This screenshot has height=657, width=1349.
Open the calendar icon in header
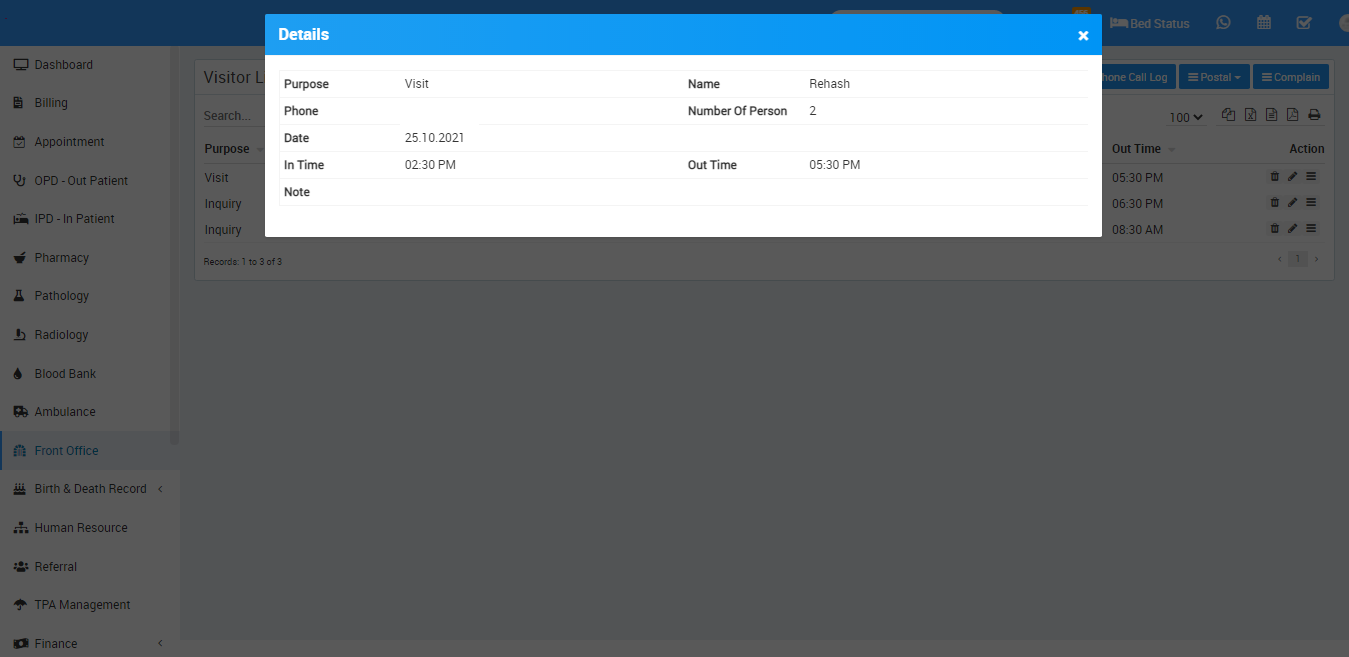pos(1264,23)
